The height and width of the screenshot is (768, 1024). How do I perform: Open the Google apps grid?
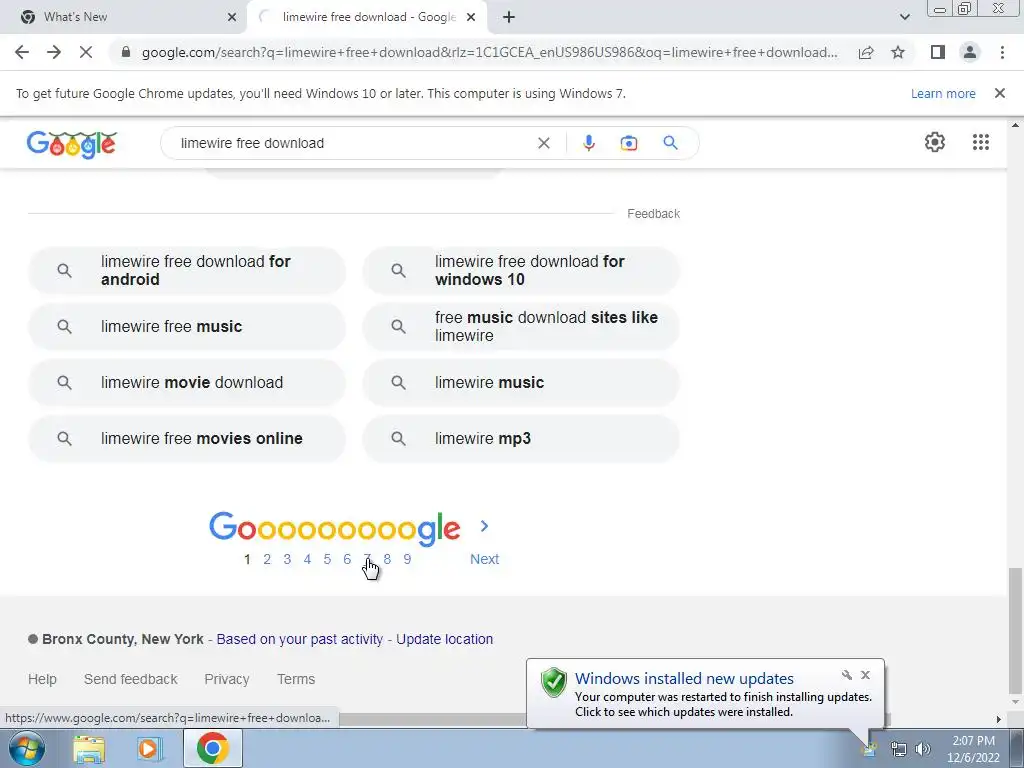[x=980, y=142]
